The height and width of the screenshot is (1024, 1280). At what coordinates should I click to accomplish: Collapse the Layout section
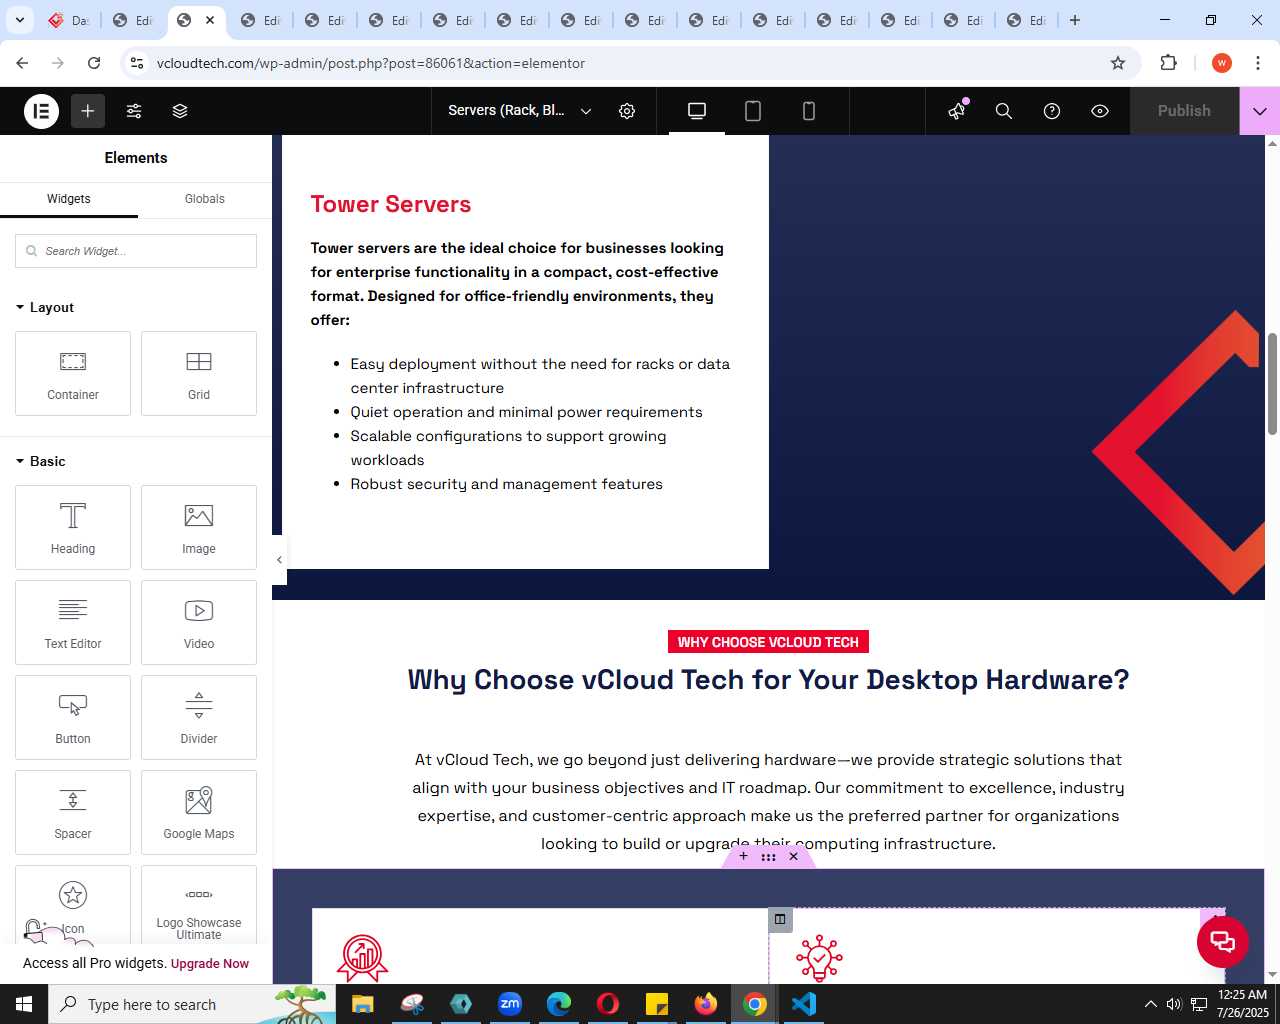45,307
